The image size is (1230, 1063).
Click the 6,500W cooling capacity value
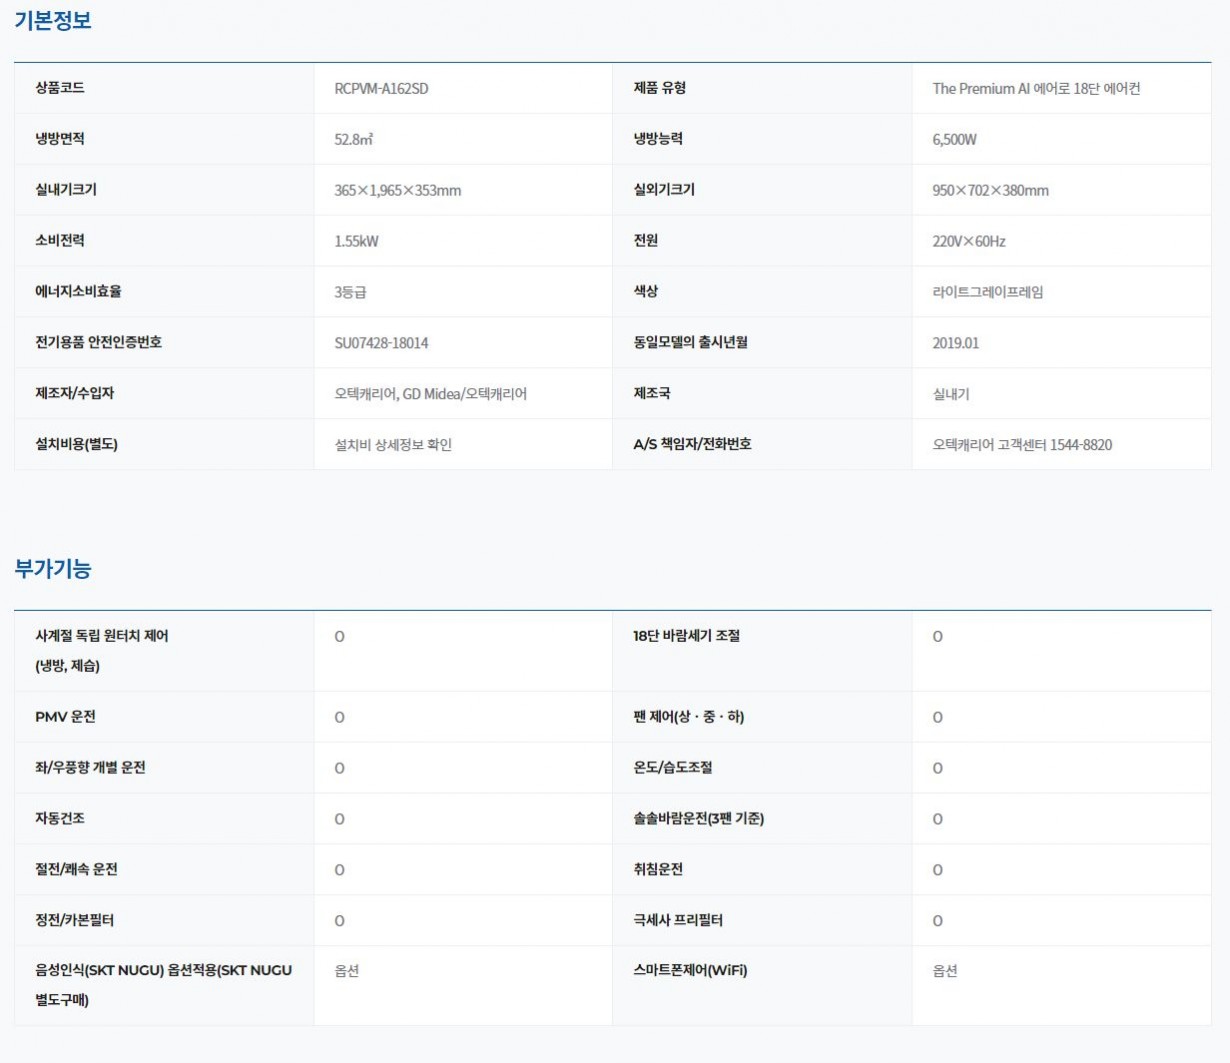point(954,140)
